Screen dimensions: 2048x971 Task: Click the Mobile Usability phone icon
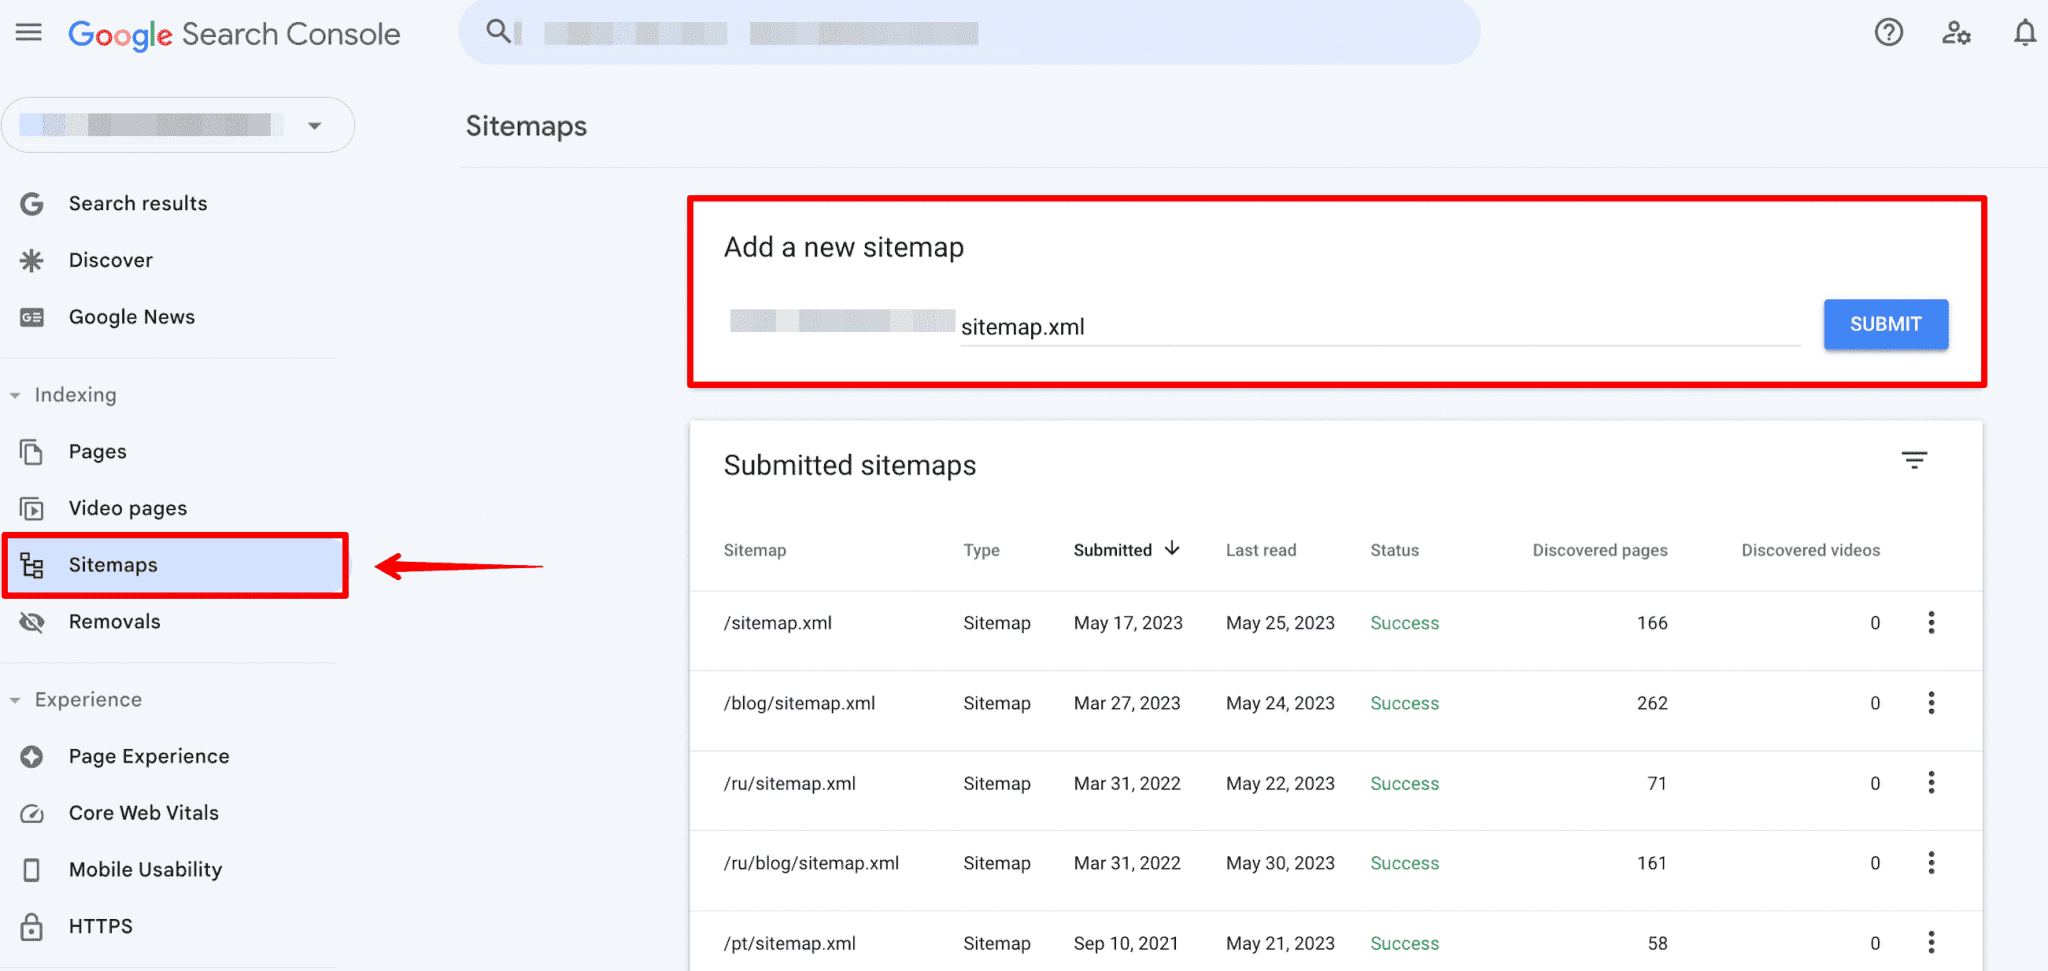pyautogui.click(x=32, y=870)
